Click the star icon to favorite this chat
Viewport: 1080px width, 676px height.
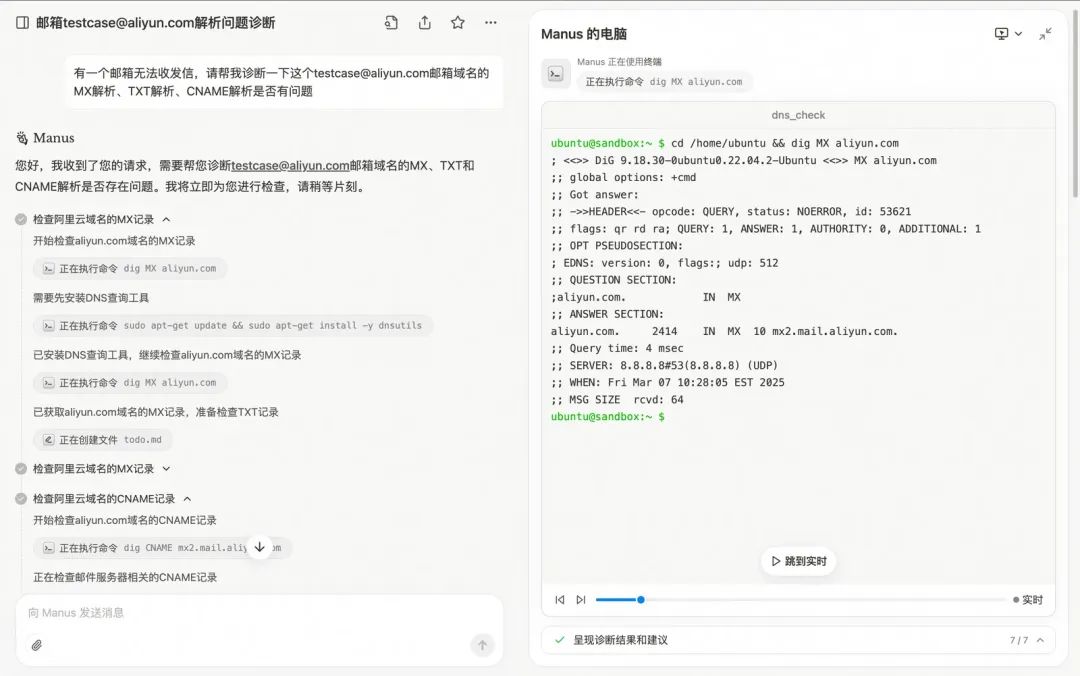[x=458, y=22]
